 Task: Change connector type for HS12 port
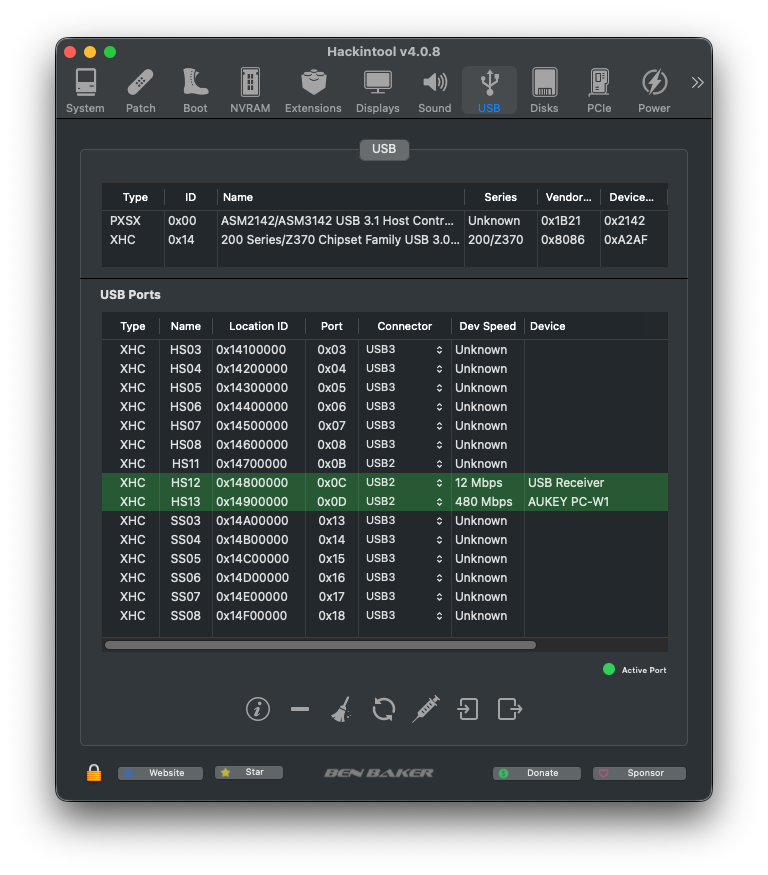pyautogui.click(x=405, y=483)
